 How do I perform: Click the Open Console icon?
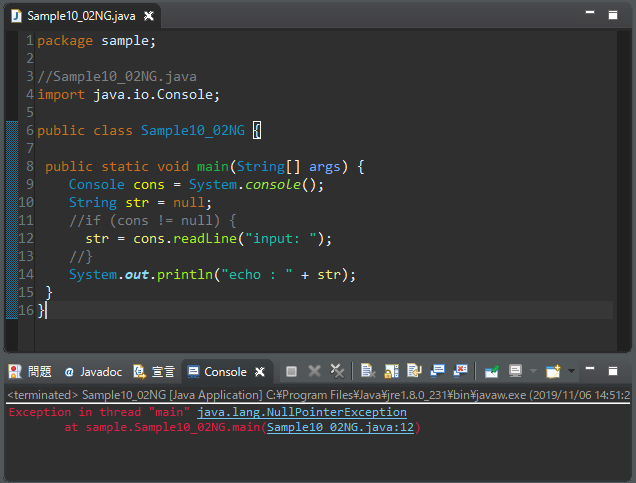click(552, 371)
